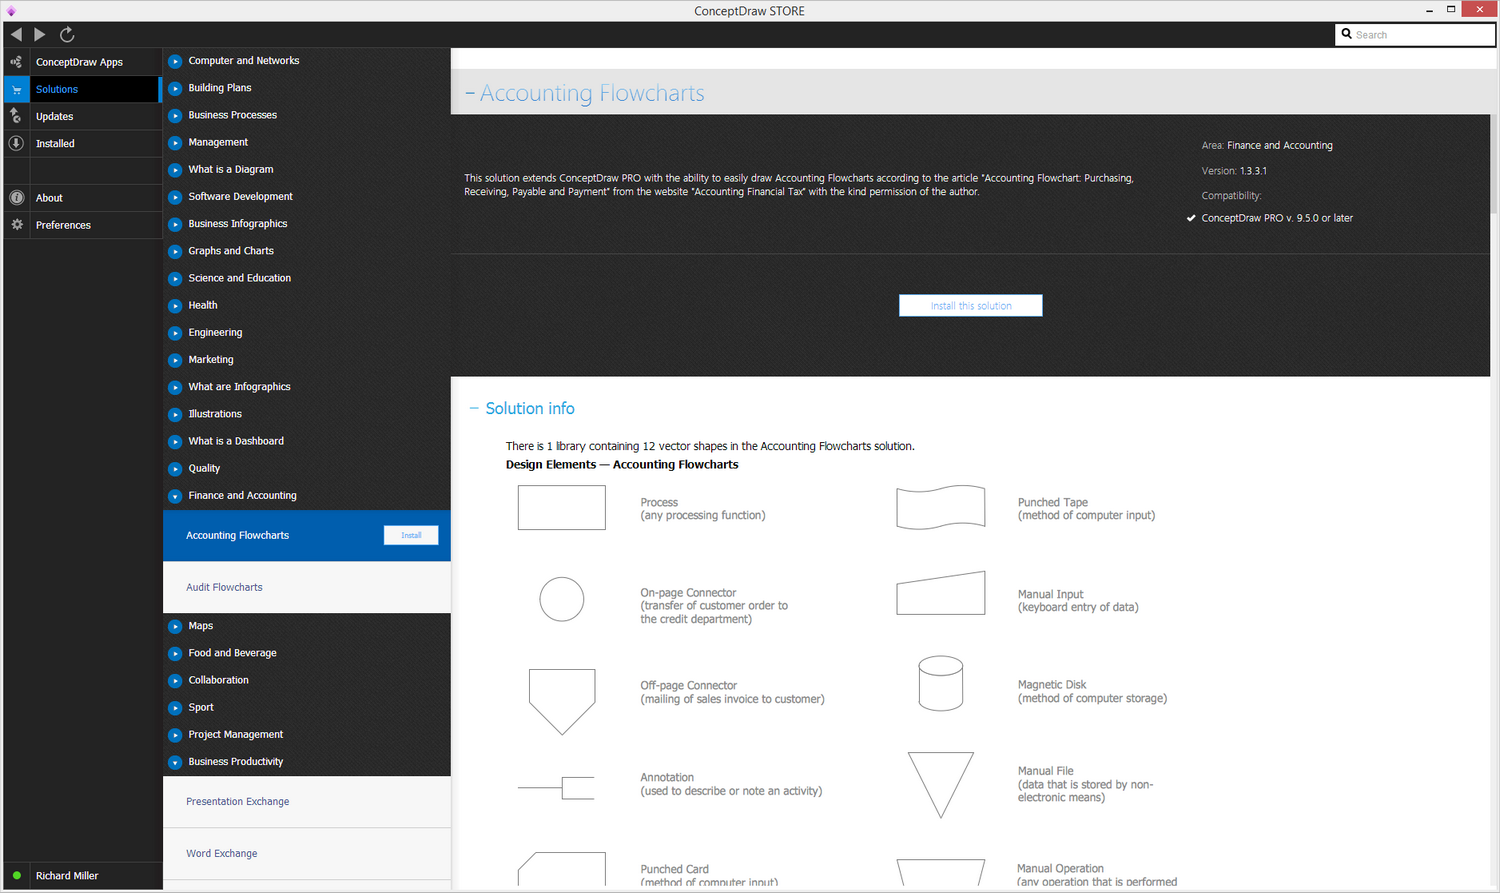1500x893 pixels.
Task: Click the Preferences gear icon
Action: (x=17, y=225)
